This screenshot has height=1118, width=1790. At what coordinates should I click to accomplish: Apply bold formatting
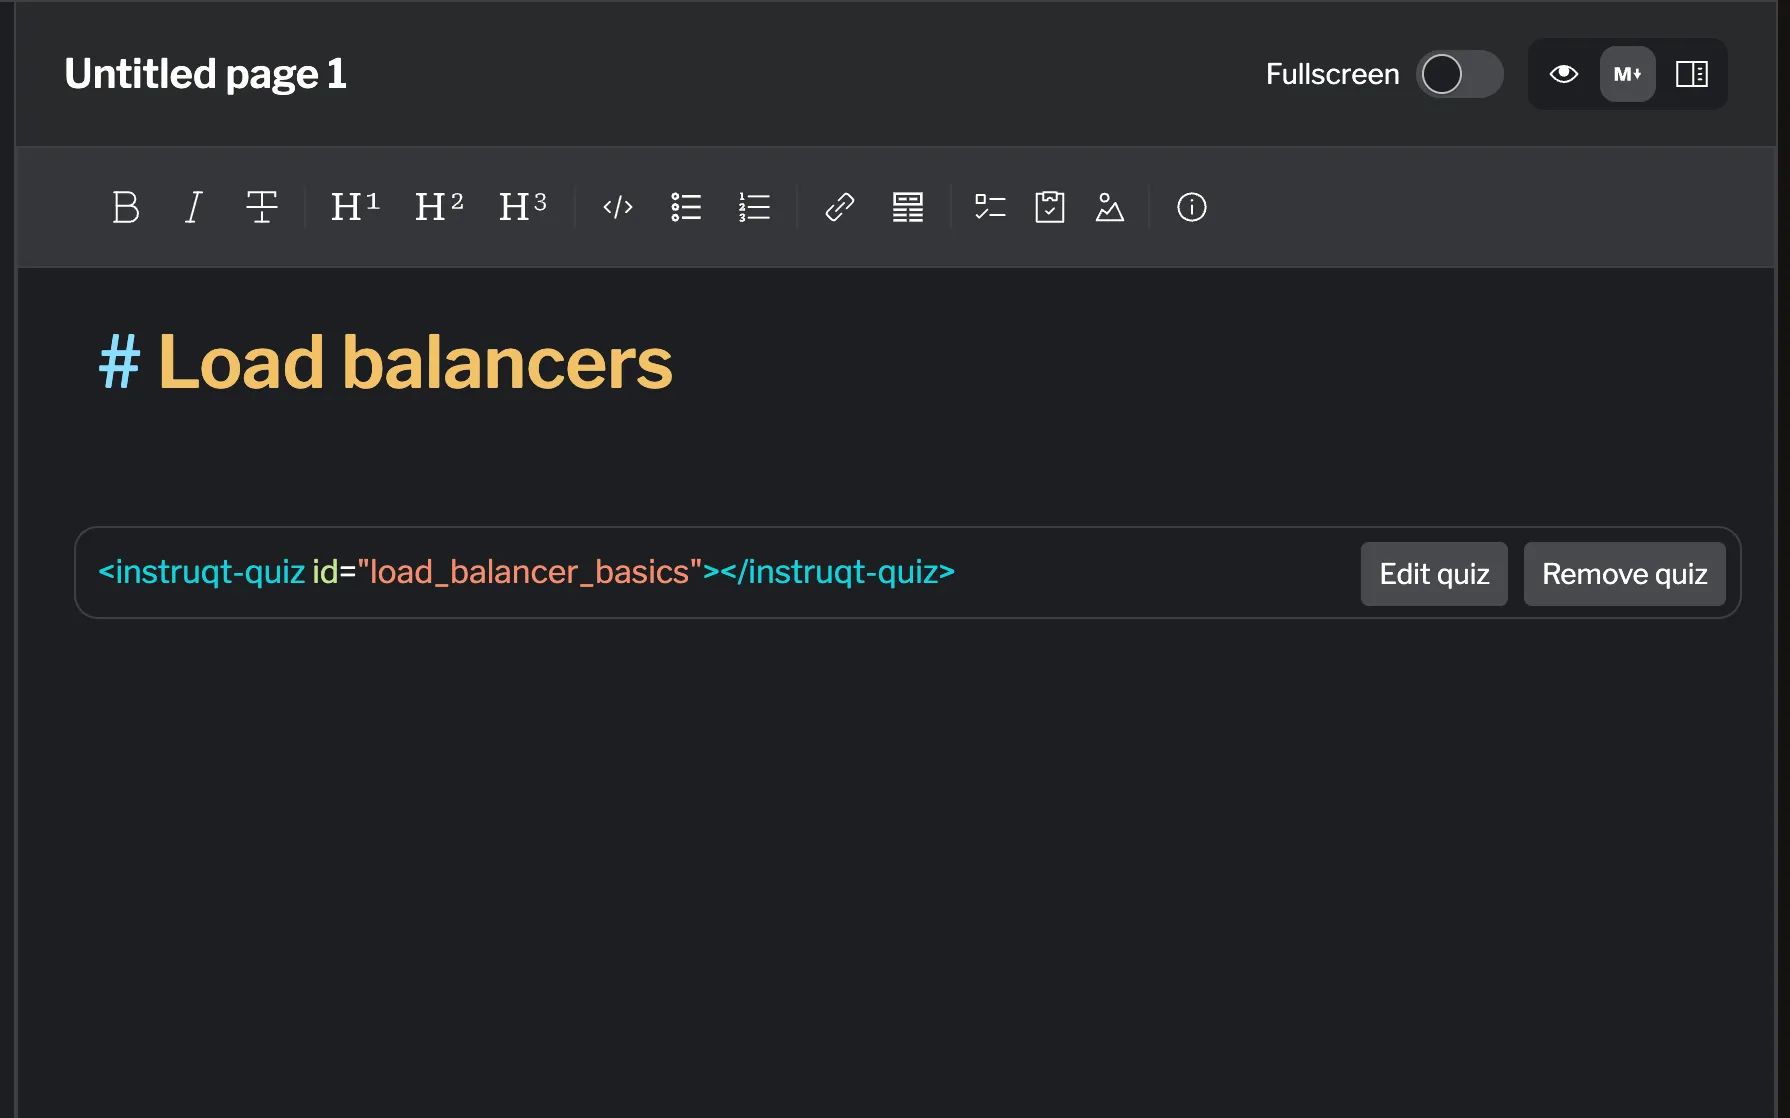[x=126, y=207]
